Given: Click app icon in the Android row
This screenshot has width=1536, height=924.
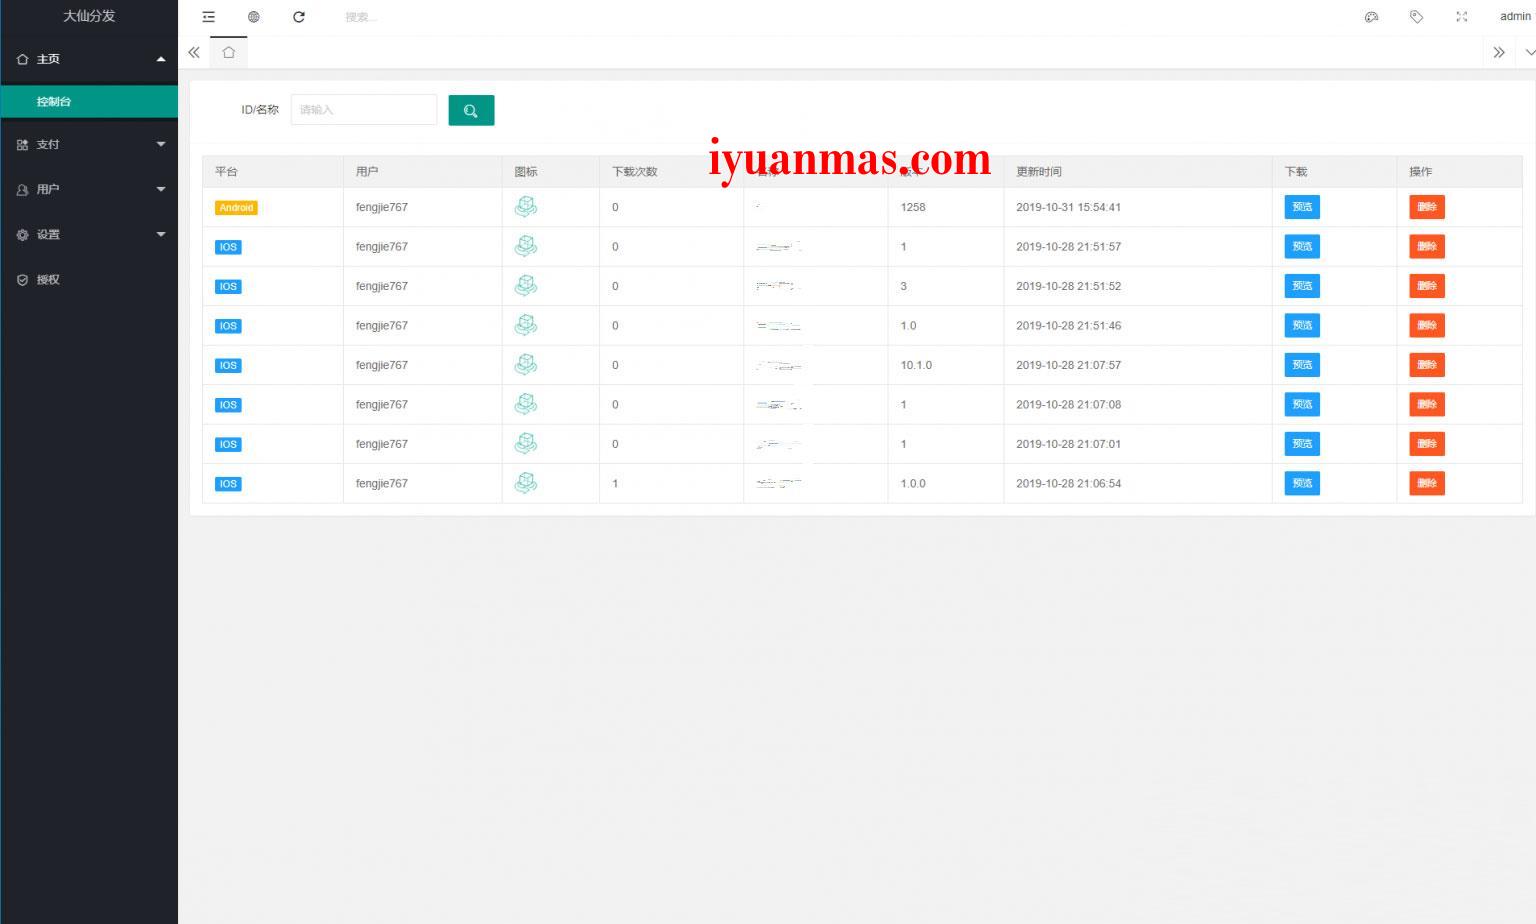Looking at the screenshot, I should pyautogui.click(x=526, y=207).
